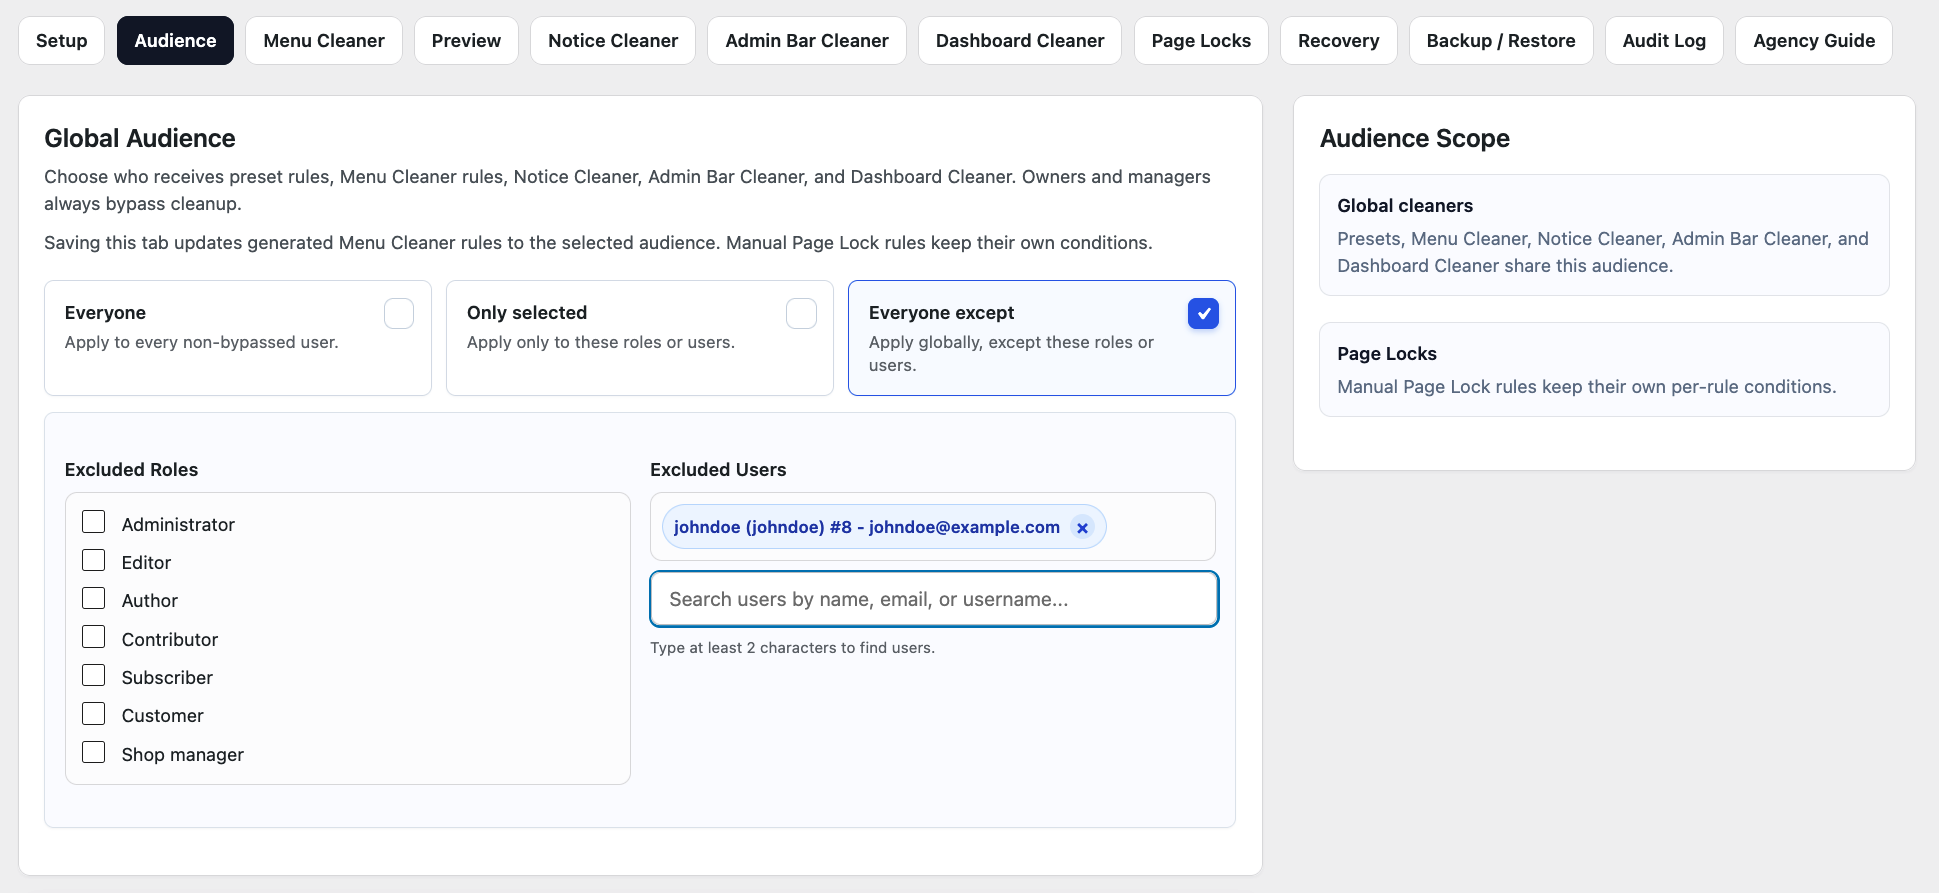Open the Agency Guide tab

pyautogui.click(x=1814, y=41)
